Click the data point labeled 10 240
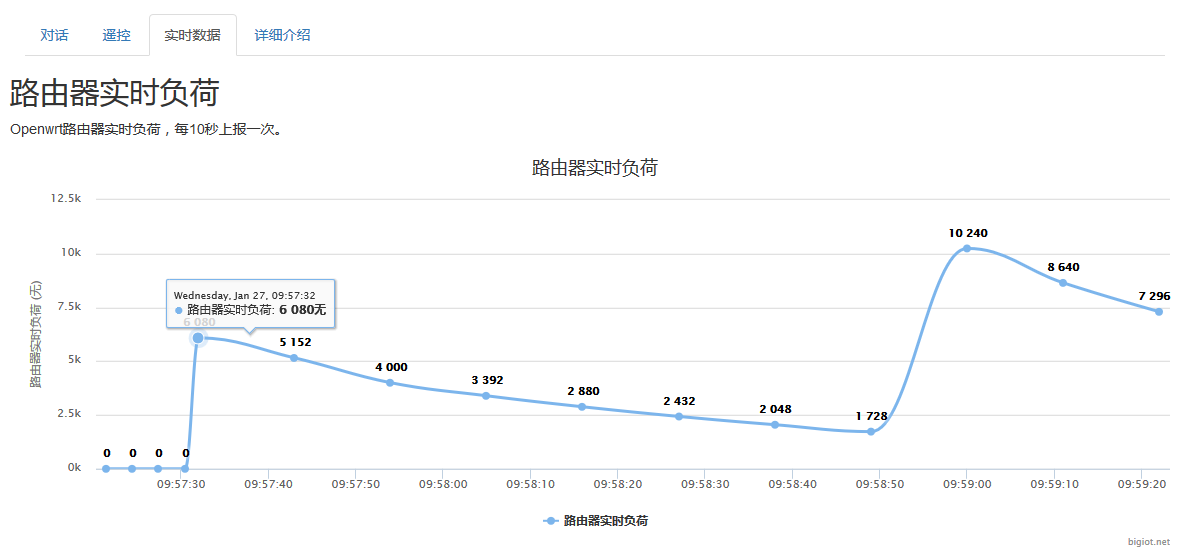 click(967, 248)
